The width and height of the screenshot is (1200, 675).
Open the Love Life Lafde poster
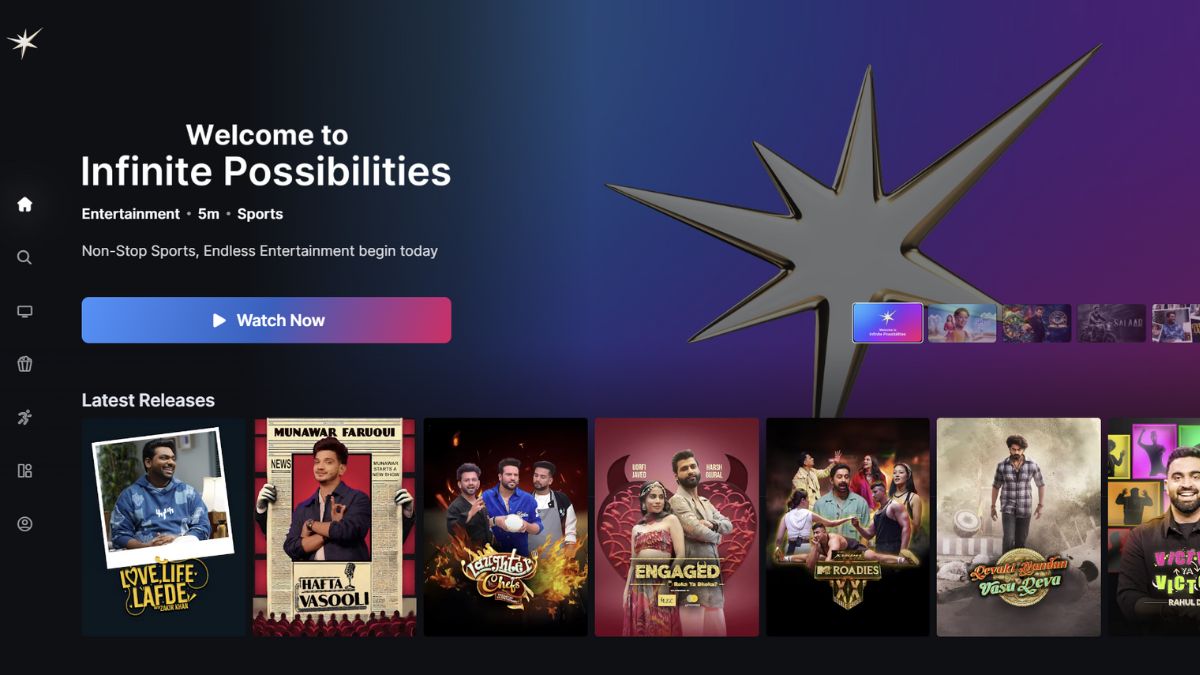[x=164, y=527]
